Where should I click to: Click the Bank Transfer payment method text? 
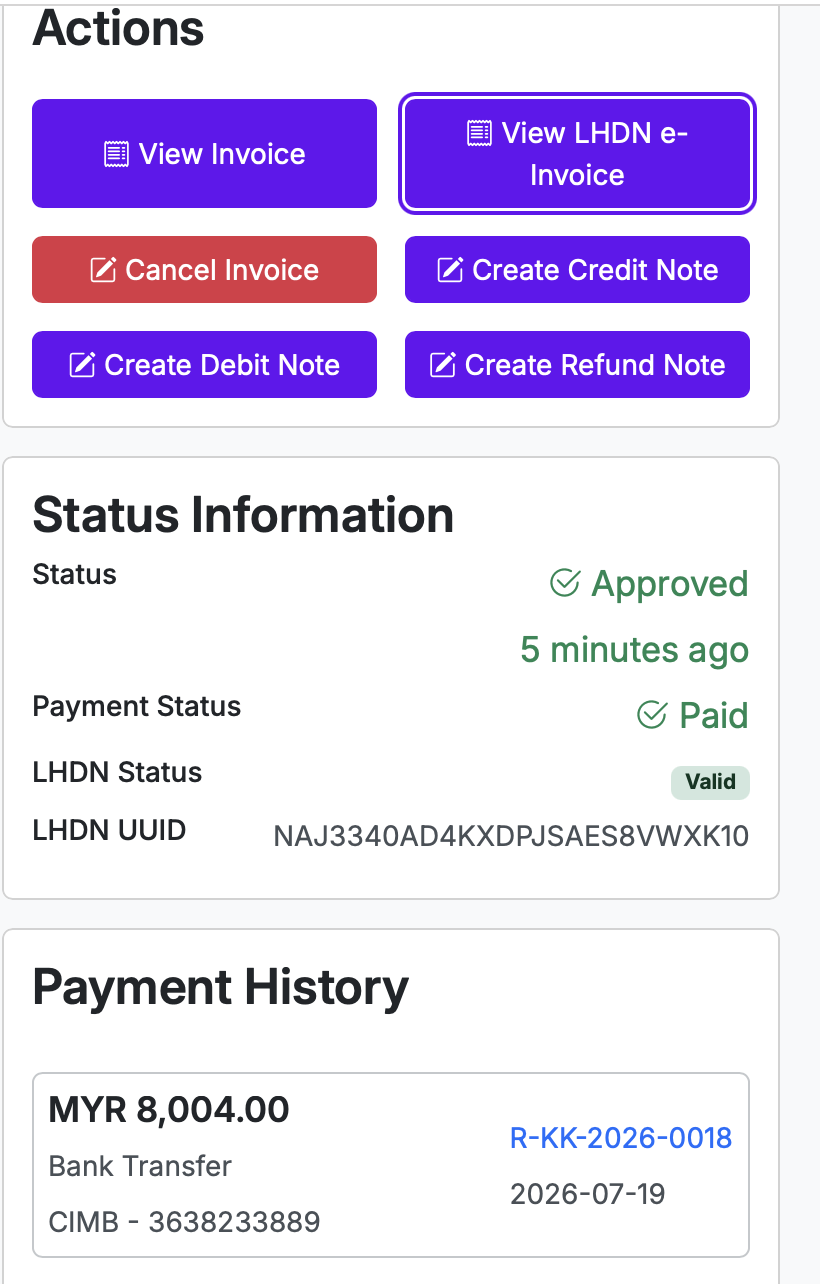point(140,1166)
